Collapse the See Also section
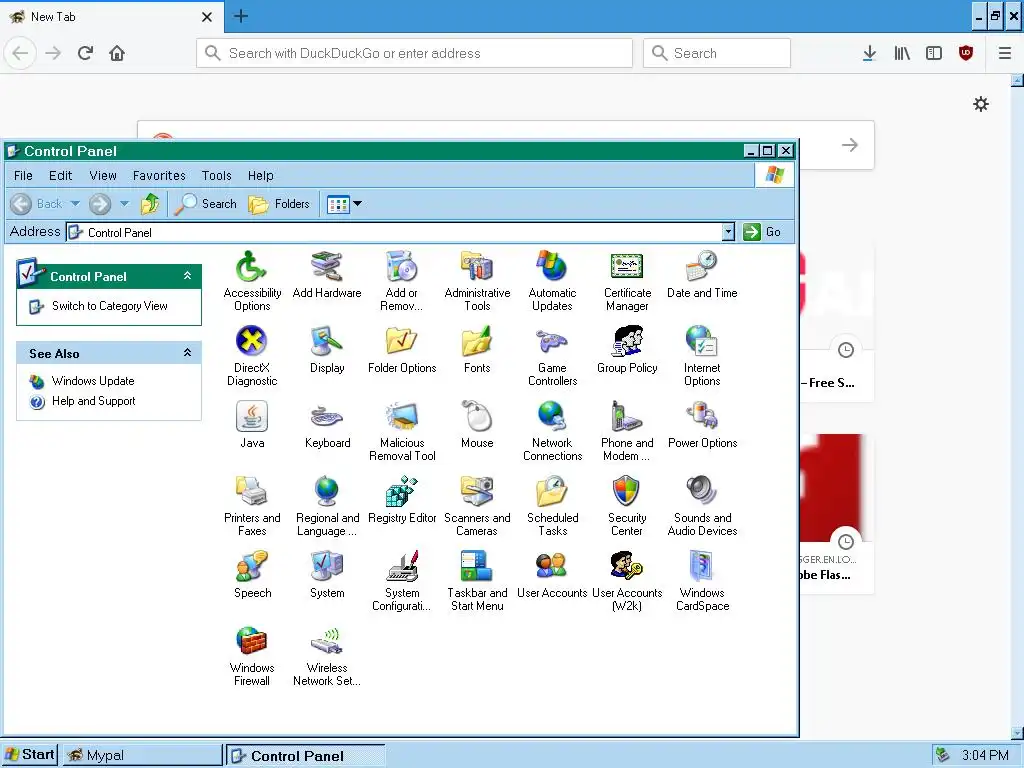The image size is (1024, 768). click(187, 353)
